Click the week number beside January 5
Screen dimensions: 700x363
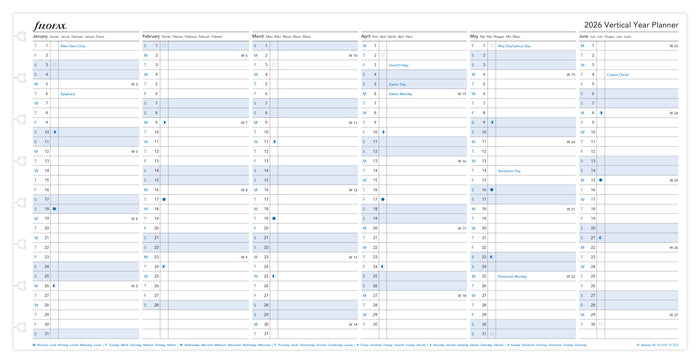tap(134, 84)
